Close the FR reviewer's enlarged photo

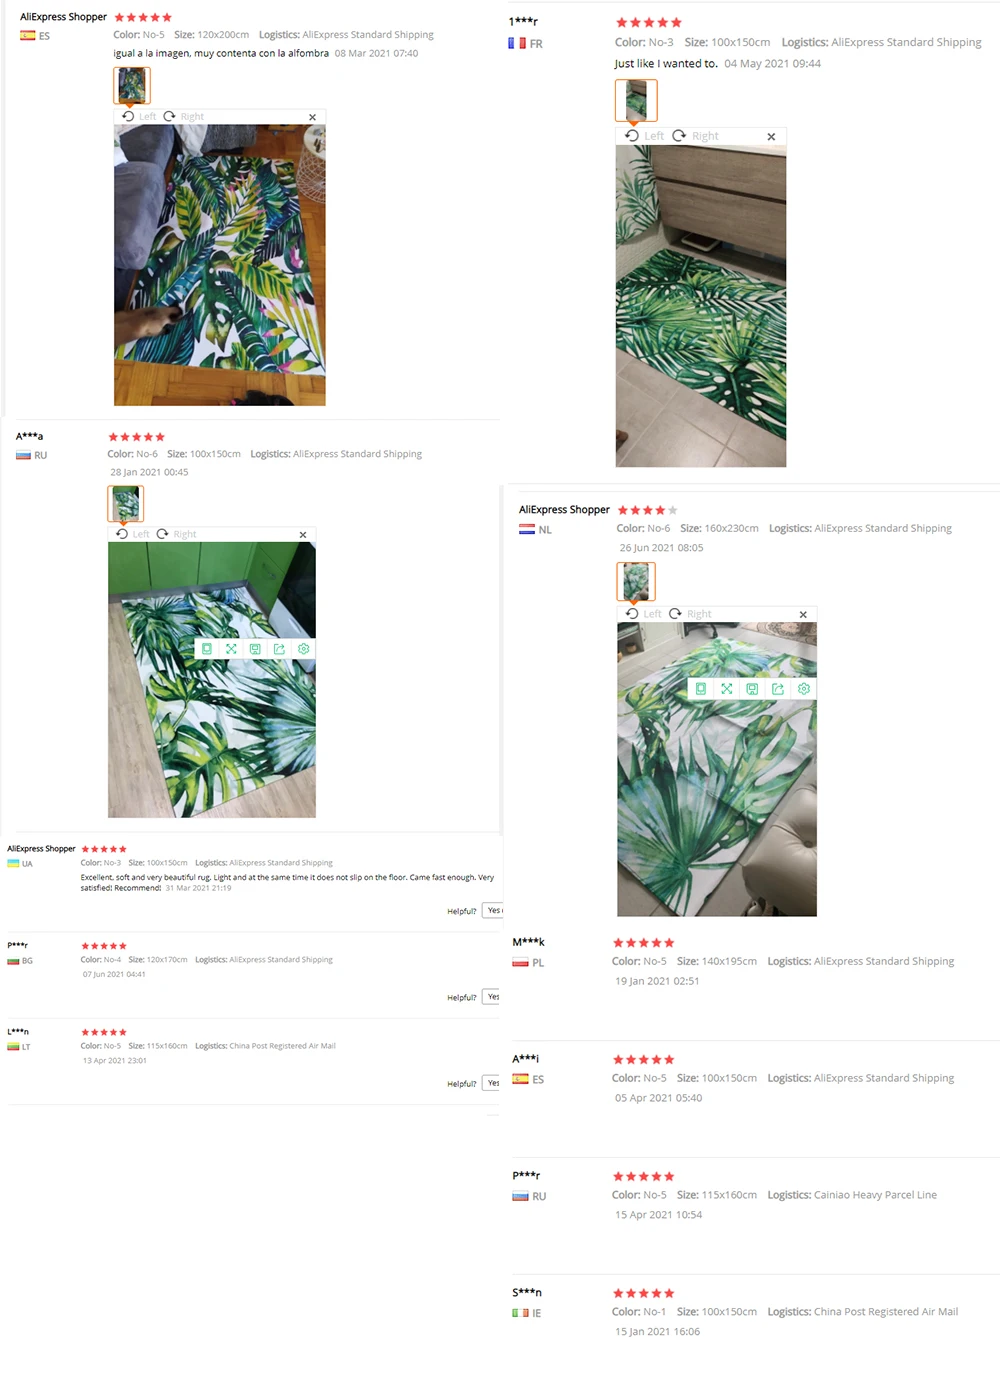[771, 137]
